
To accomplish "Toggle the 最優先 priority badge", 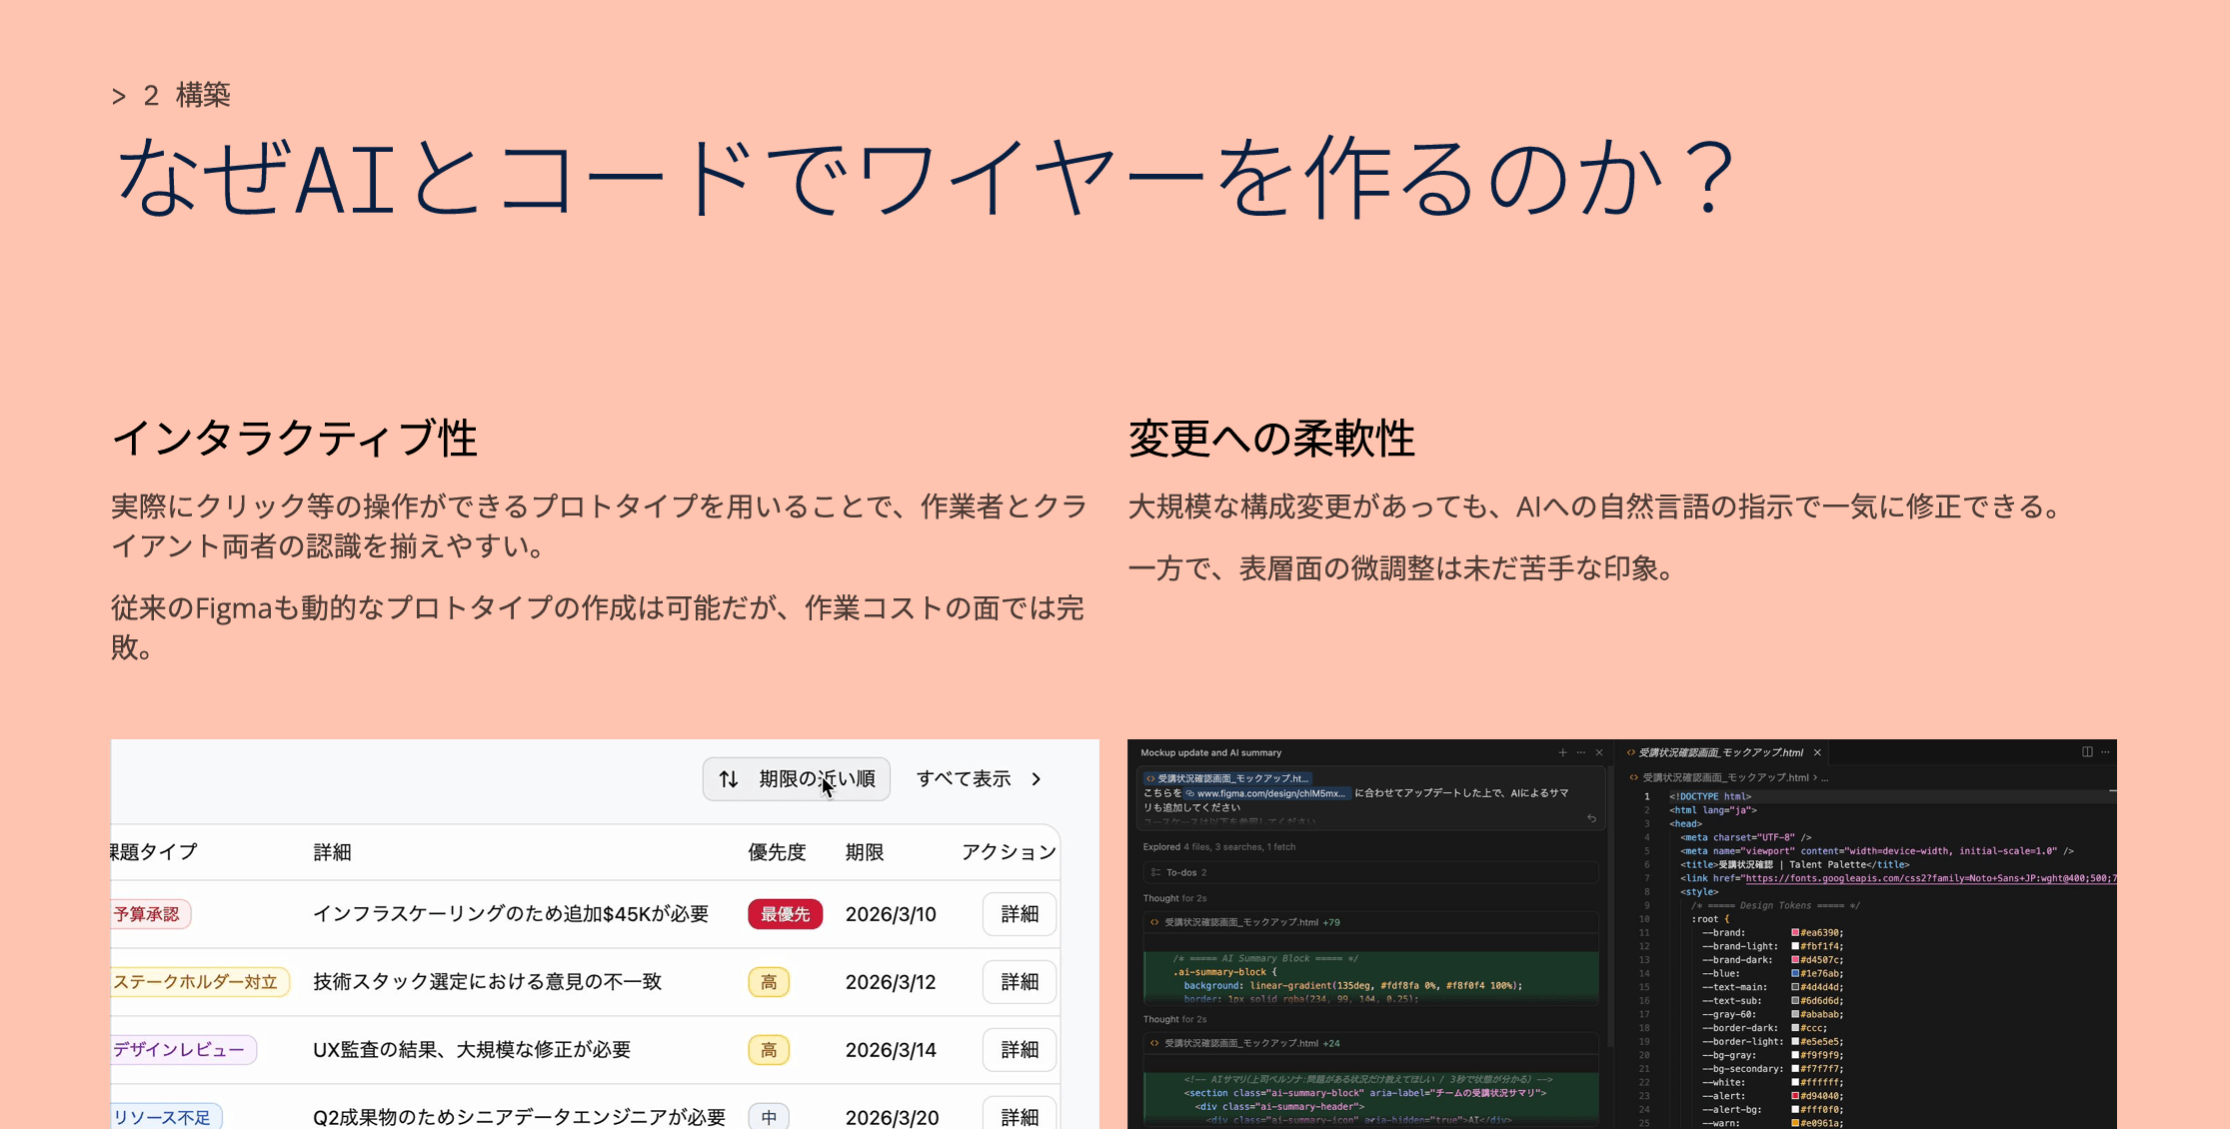I will click(785, 913).
